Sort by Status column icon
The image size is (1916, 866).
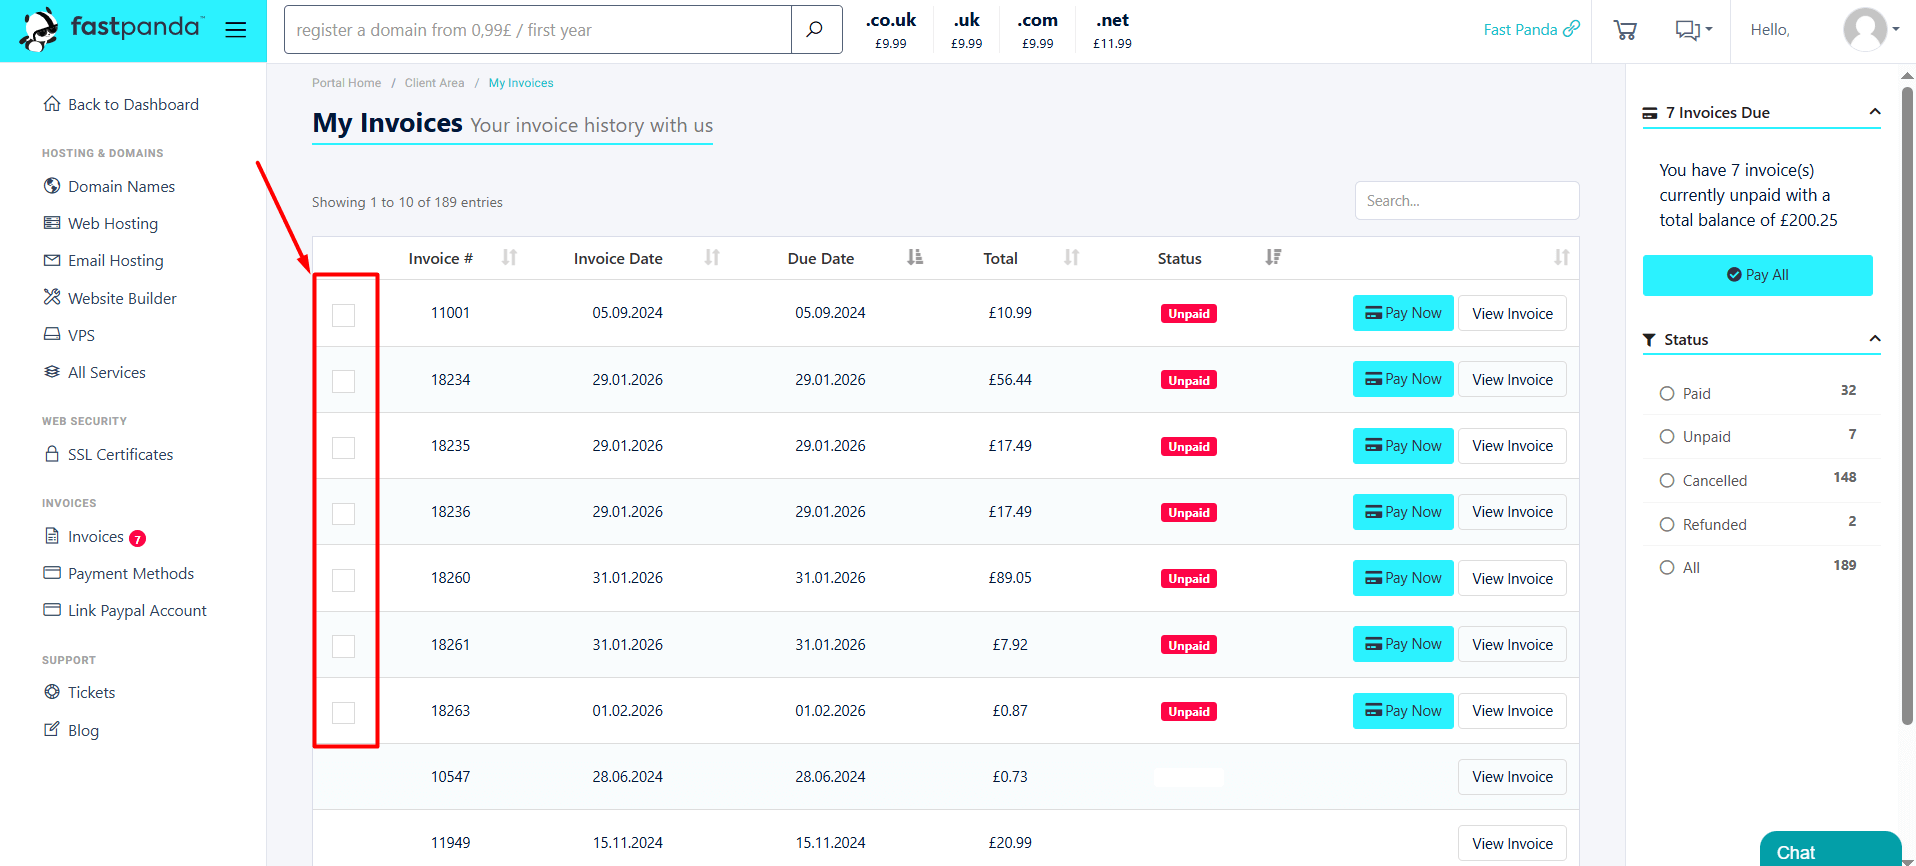click(1272, 258)
